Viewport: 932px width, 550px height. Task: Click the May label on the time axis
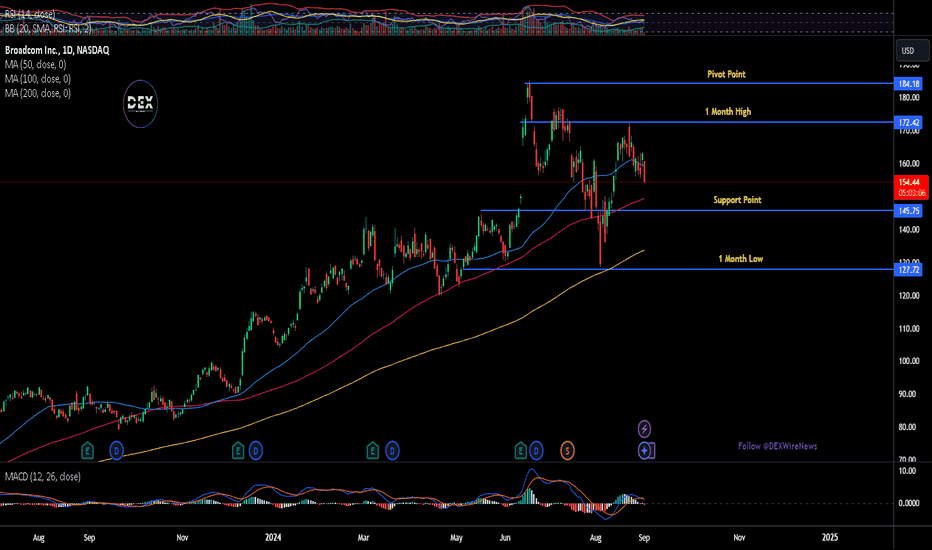[456, 538]
